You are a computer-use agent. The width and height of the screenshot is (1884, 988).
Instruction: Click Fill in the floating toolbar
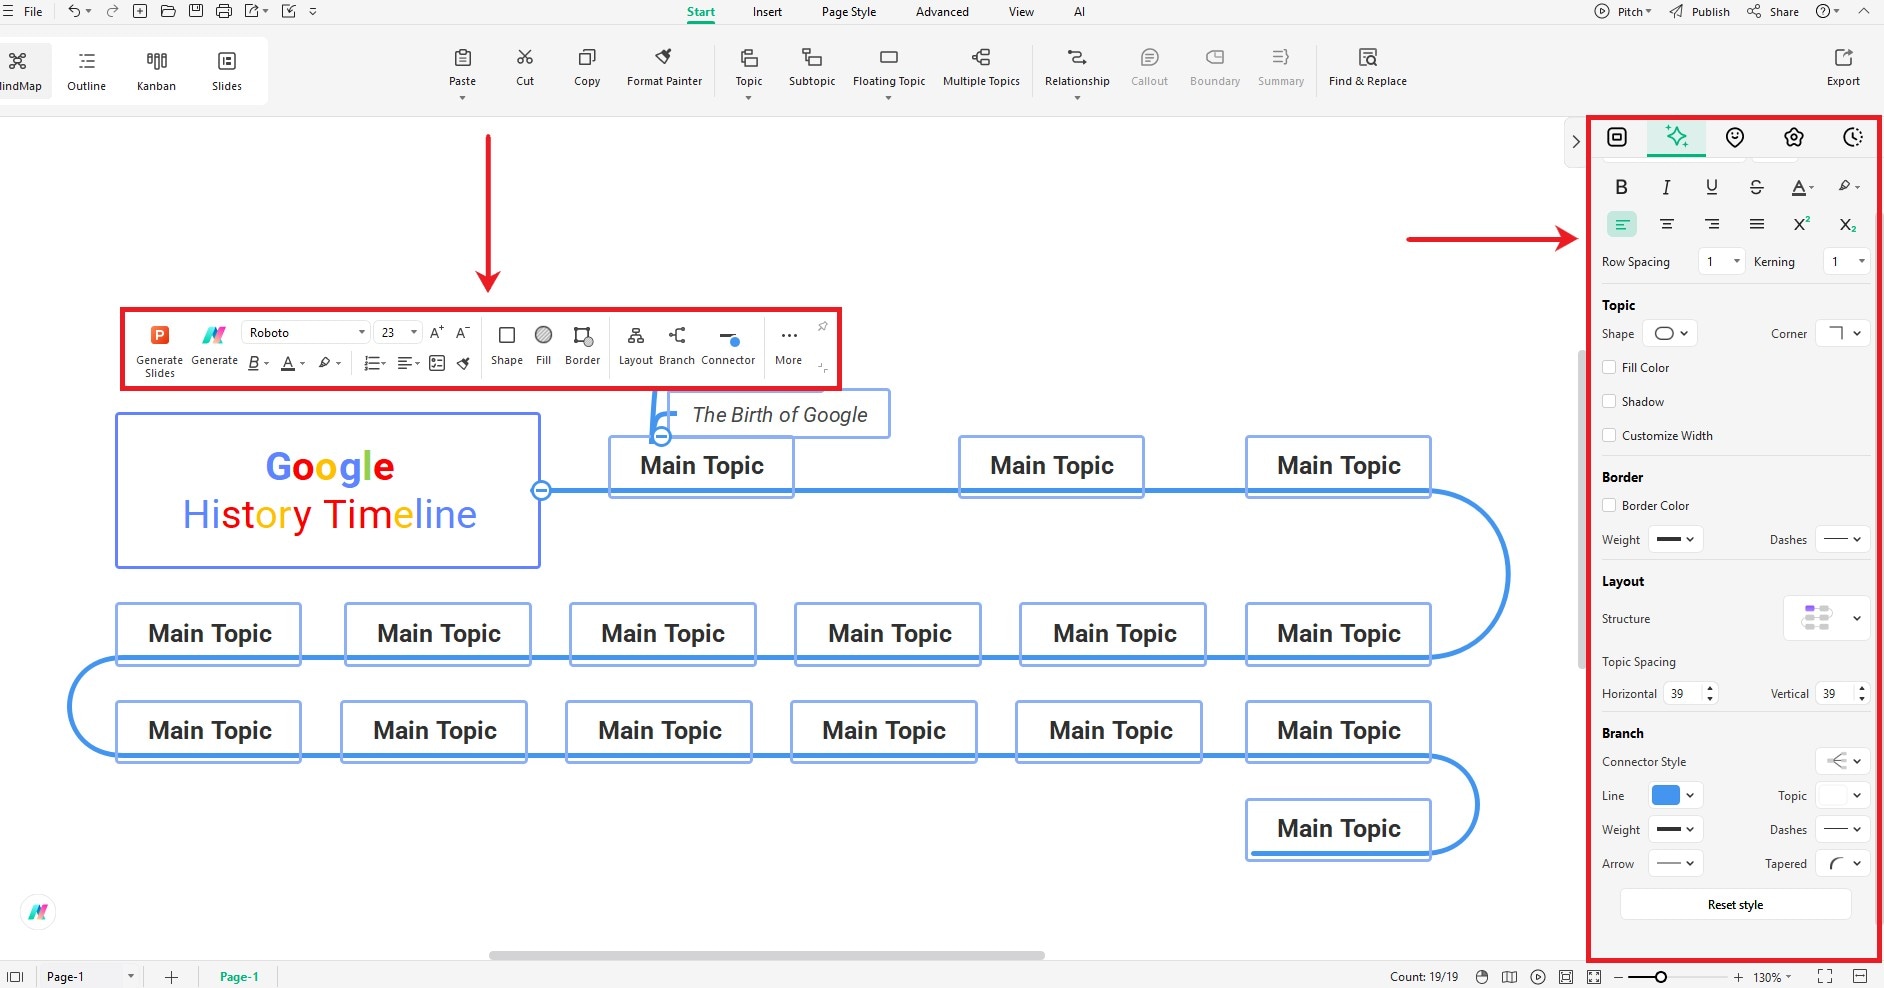pos(543,346)
